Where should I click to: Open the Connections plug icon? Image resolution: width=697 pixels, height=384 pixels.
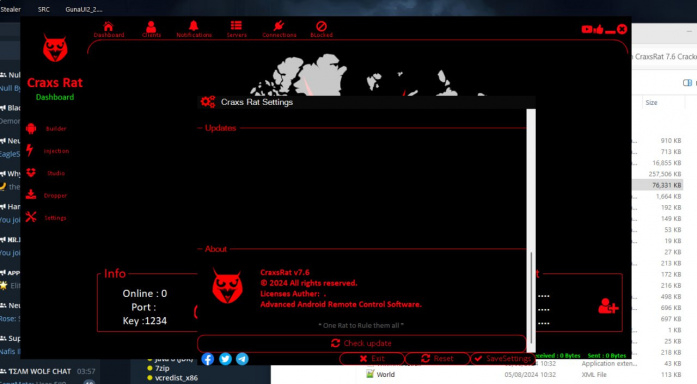coord(279,26)
